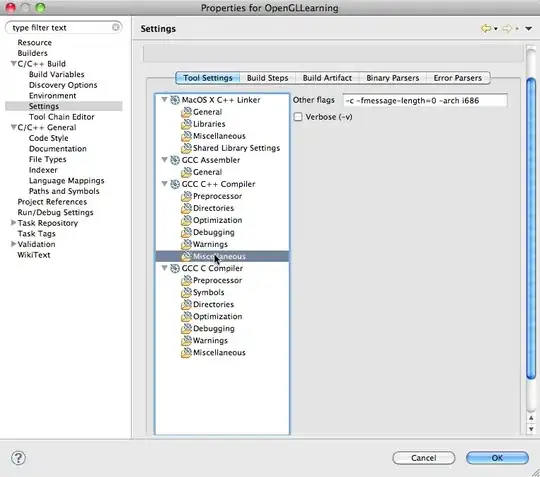Click the back navigation arrow icon
The image size is (540, 477).
tap(486, 29)
